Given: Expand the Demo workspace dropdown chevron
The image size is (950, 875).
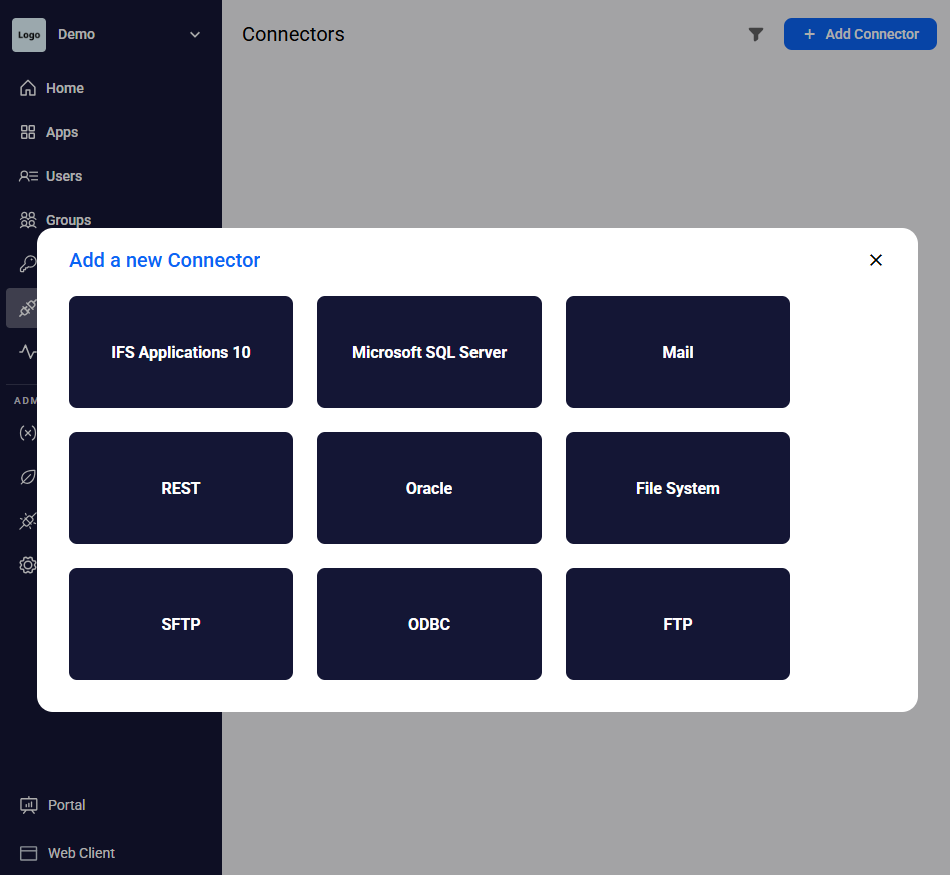Looking at the screenshot, I should [195, 34].
